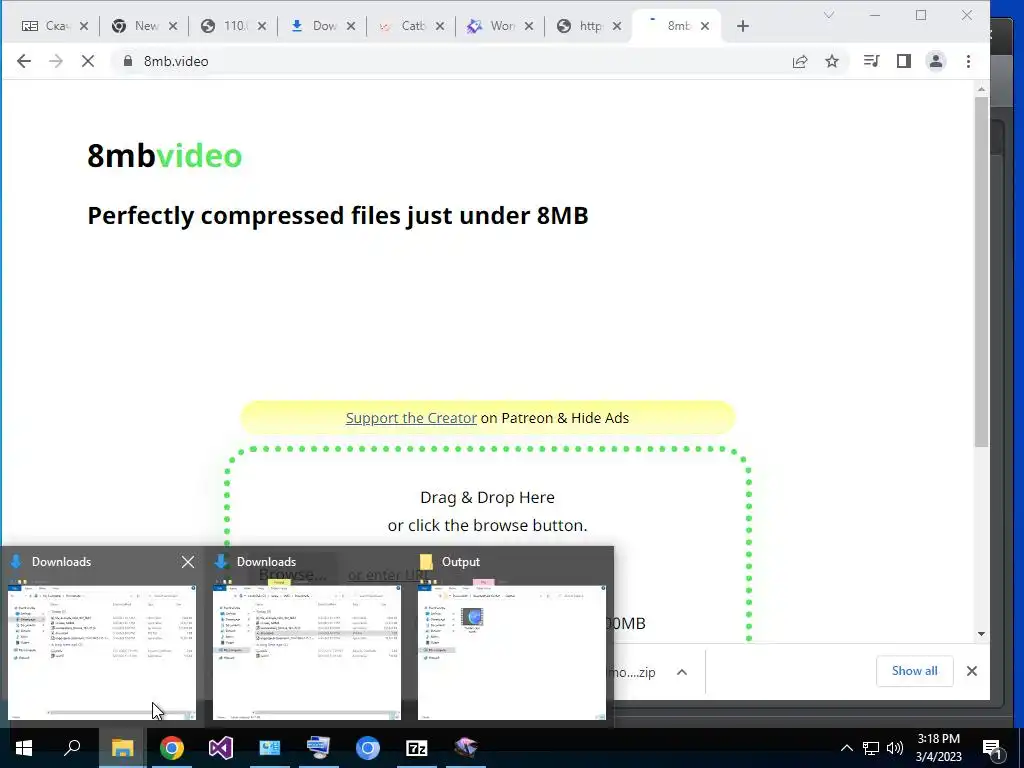The height and width of the screenshot is (768, 1024).
Task: Click the Drag & Drop Here upload area
Action: pyautogui.click(x=487, y=511)
